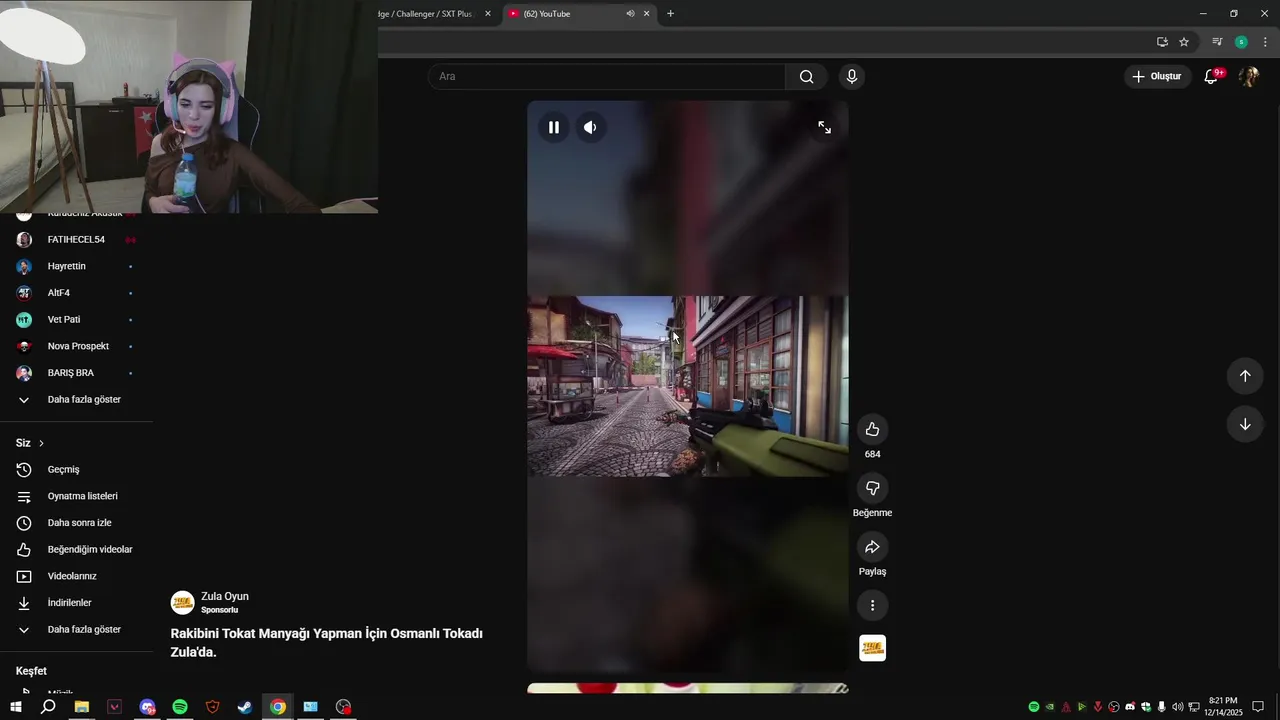
Task: Open Windows taskbar search
Action: coord(48,707)
